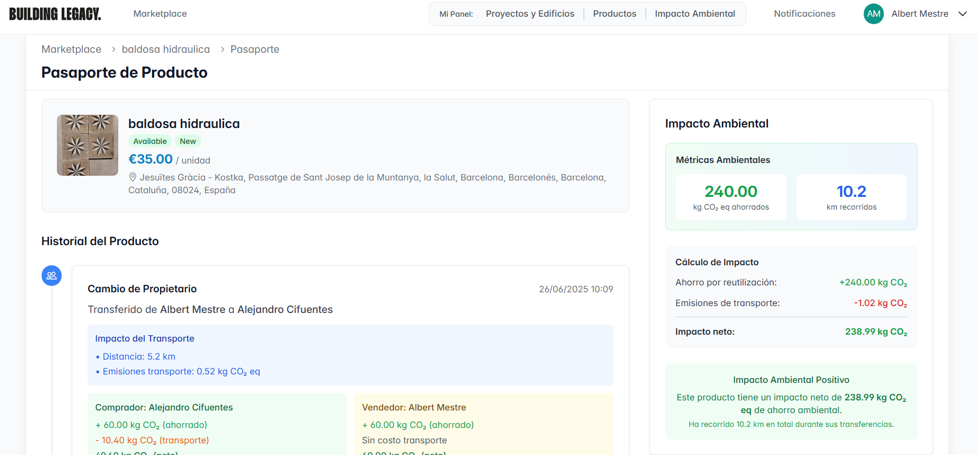Open the Proyectos y Edificios tab

(x=529, y=14)
